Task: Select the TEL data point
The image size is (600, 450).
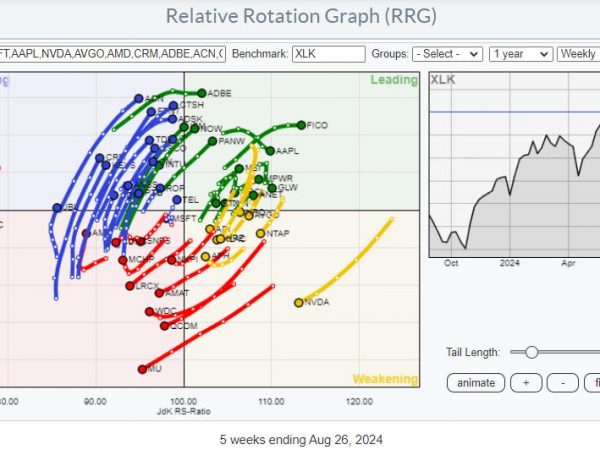Action: click(x=177, y=200)
